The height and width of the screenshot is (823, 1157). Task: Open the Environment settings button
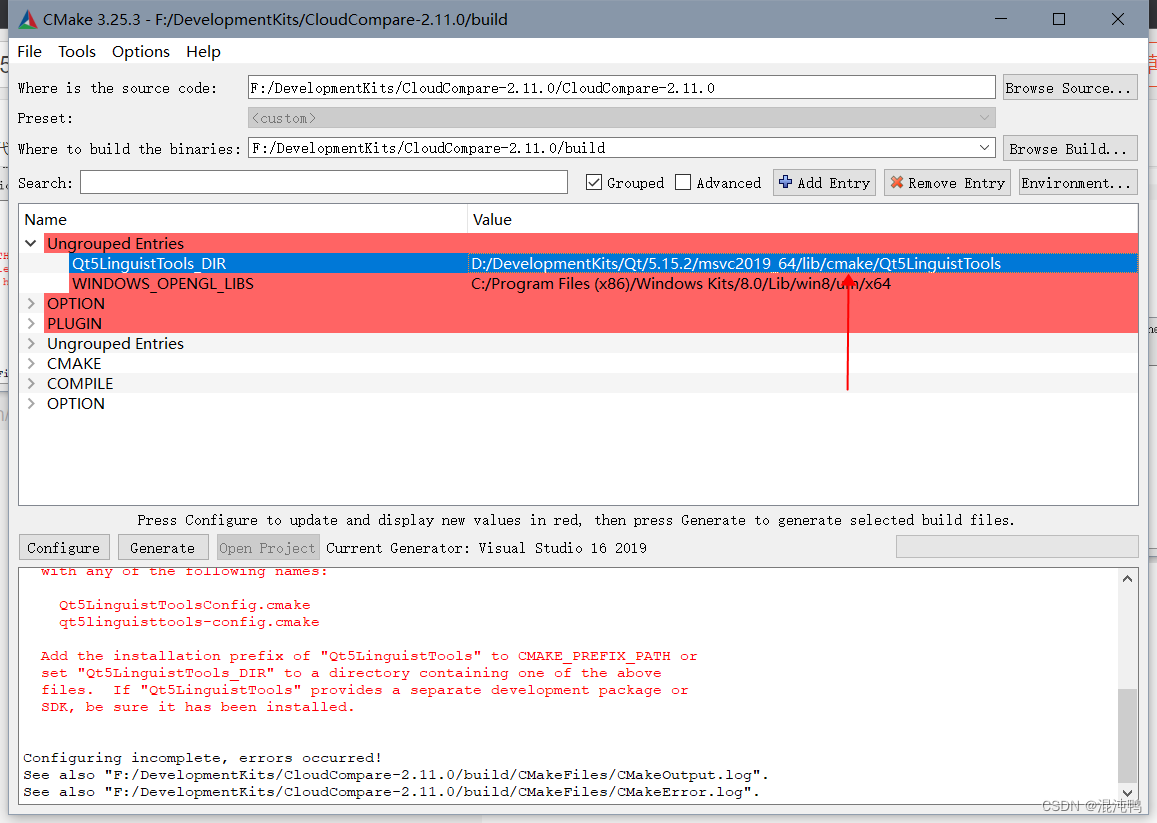coord(1078,182)
